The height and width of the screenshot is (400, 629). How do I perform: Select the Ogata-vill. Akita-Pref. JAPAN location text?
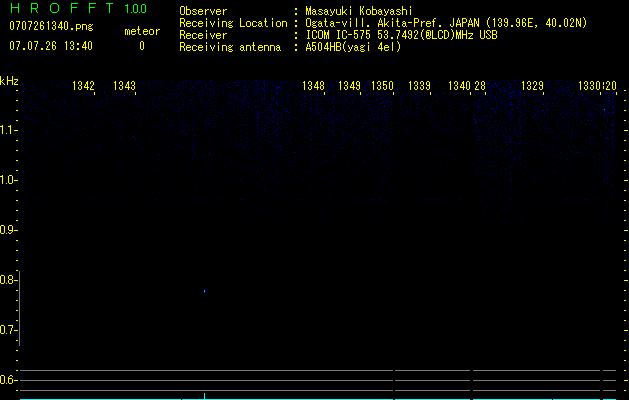pyautogui.click(x=446, y=23)
